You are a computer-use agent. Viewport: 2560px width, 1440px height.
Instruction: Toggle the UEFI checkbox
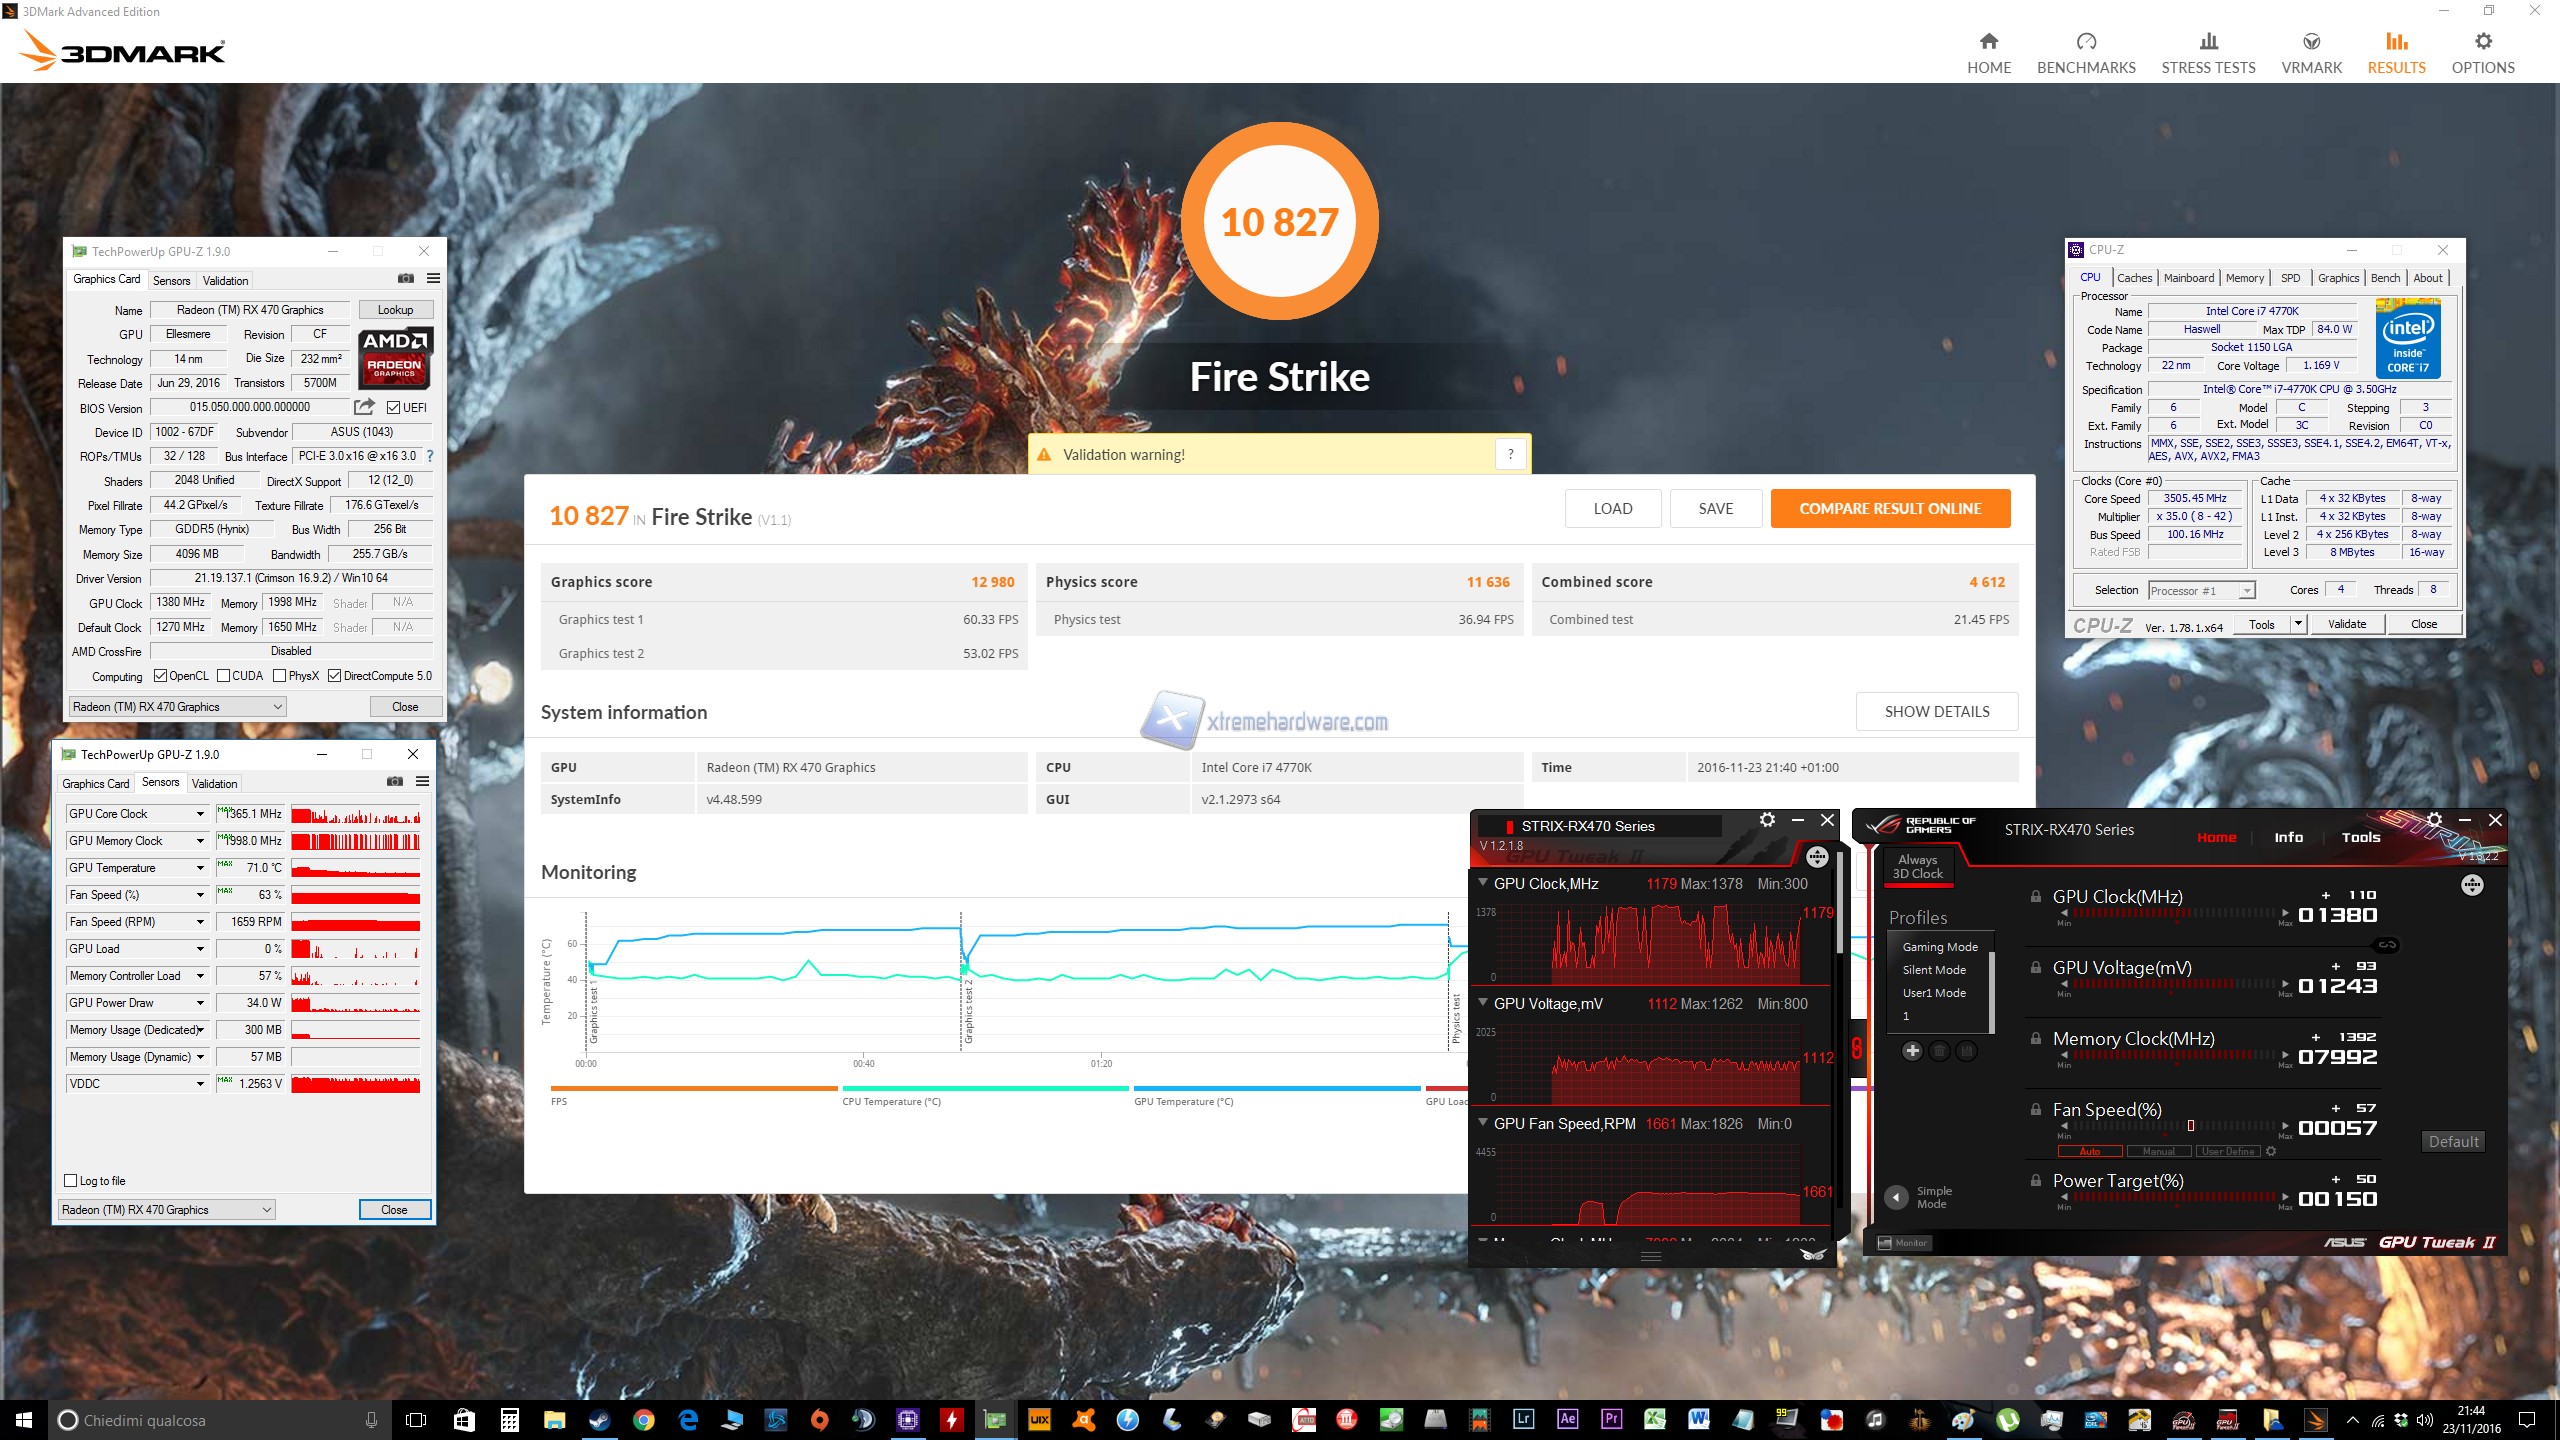click(x=394, y=408)
